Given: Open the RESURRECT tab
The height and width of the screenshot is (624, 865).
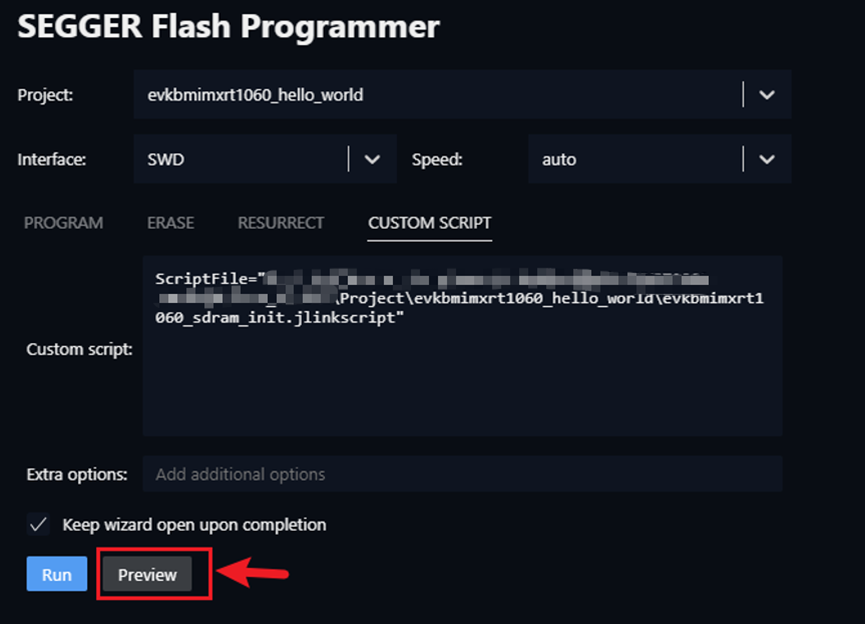Looking at the screenshot, I should (280, 222).
